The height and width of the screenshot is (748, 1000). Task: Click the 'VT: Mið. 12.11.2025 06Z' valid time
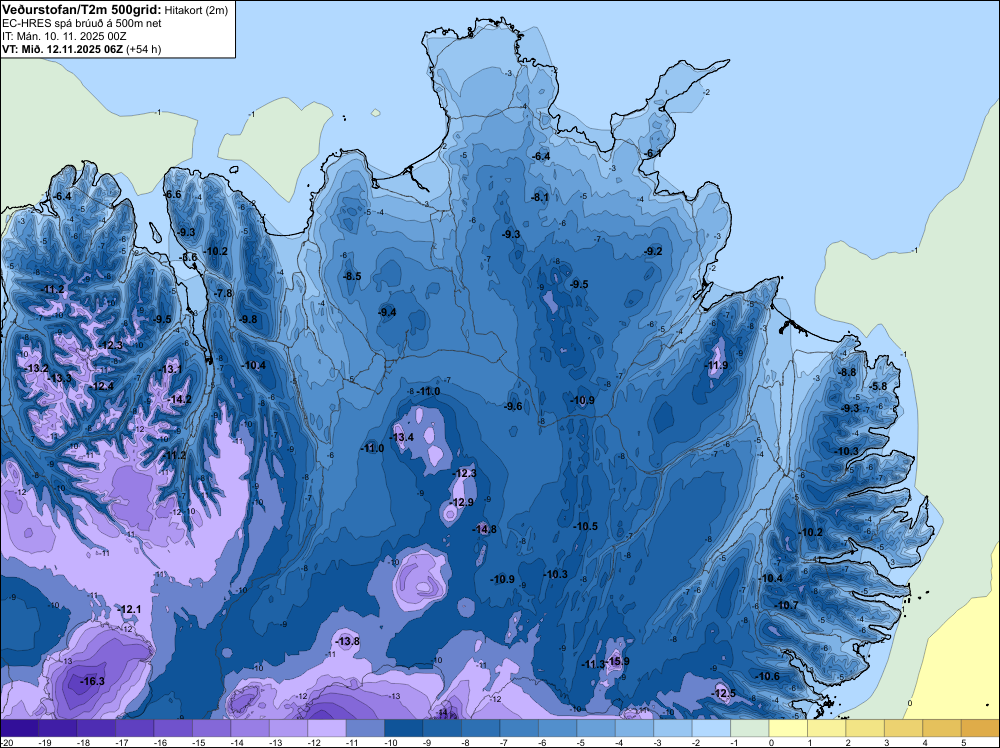click(x=62, y=49)
